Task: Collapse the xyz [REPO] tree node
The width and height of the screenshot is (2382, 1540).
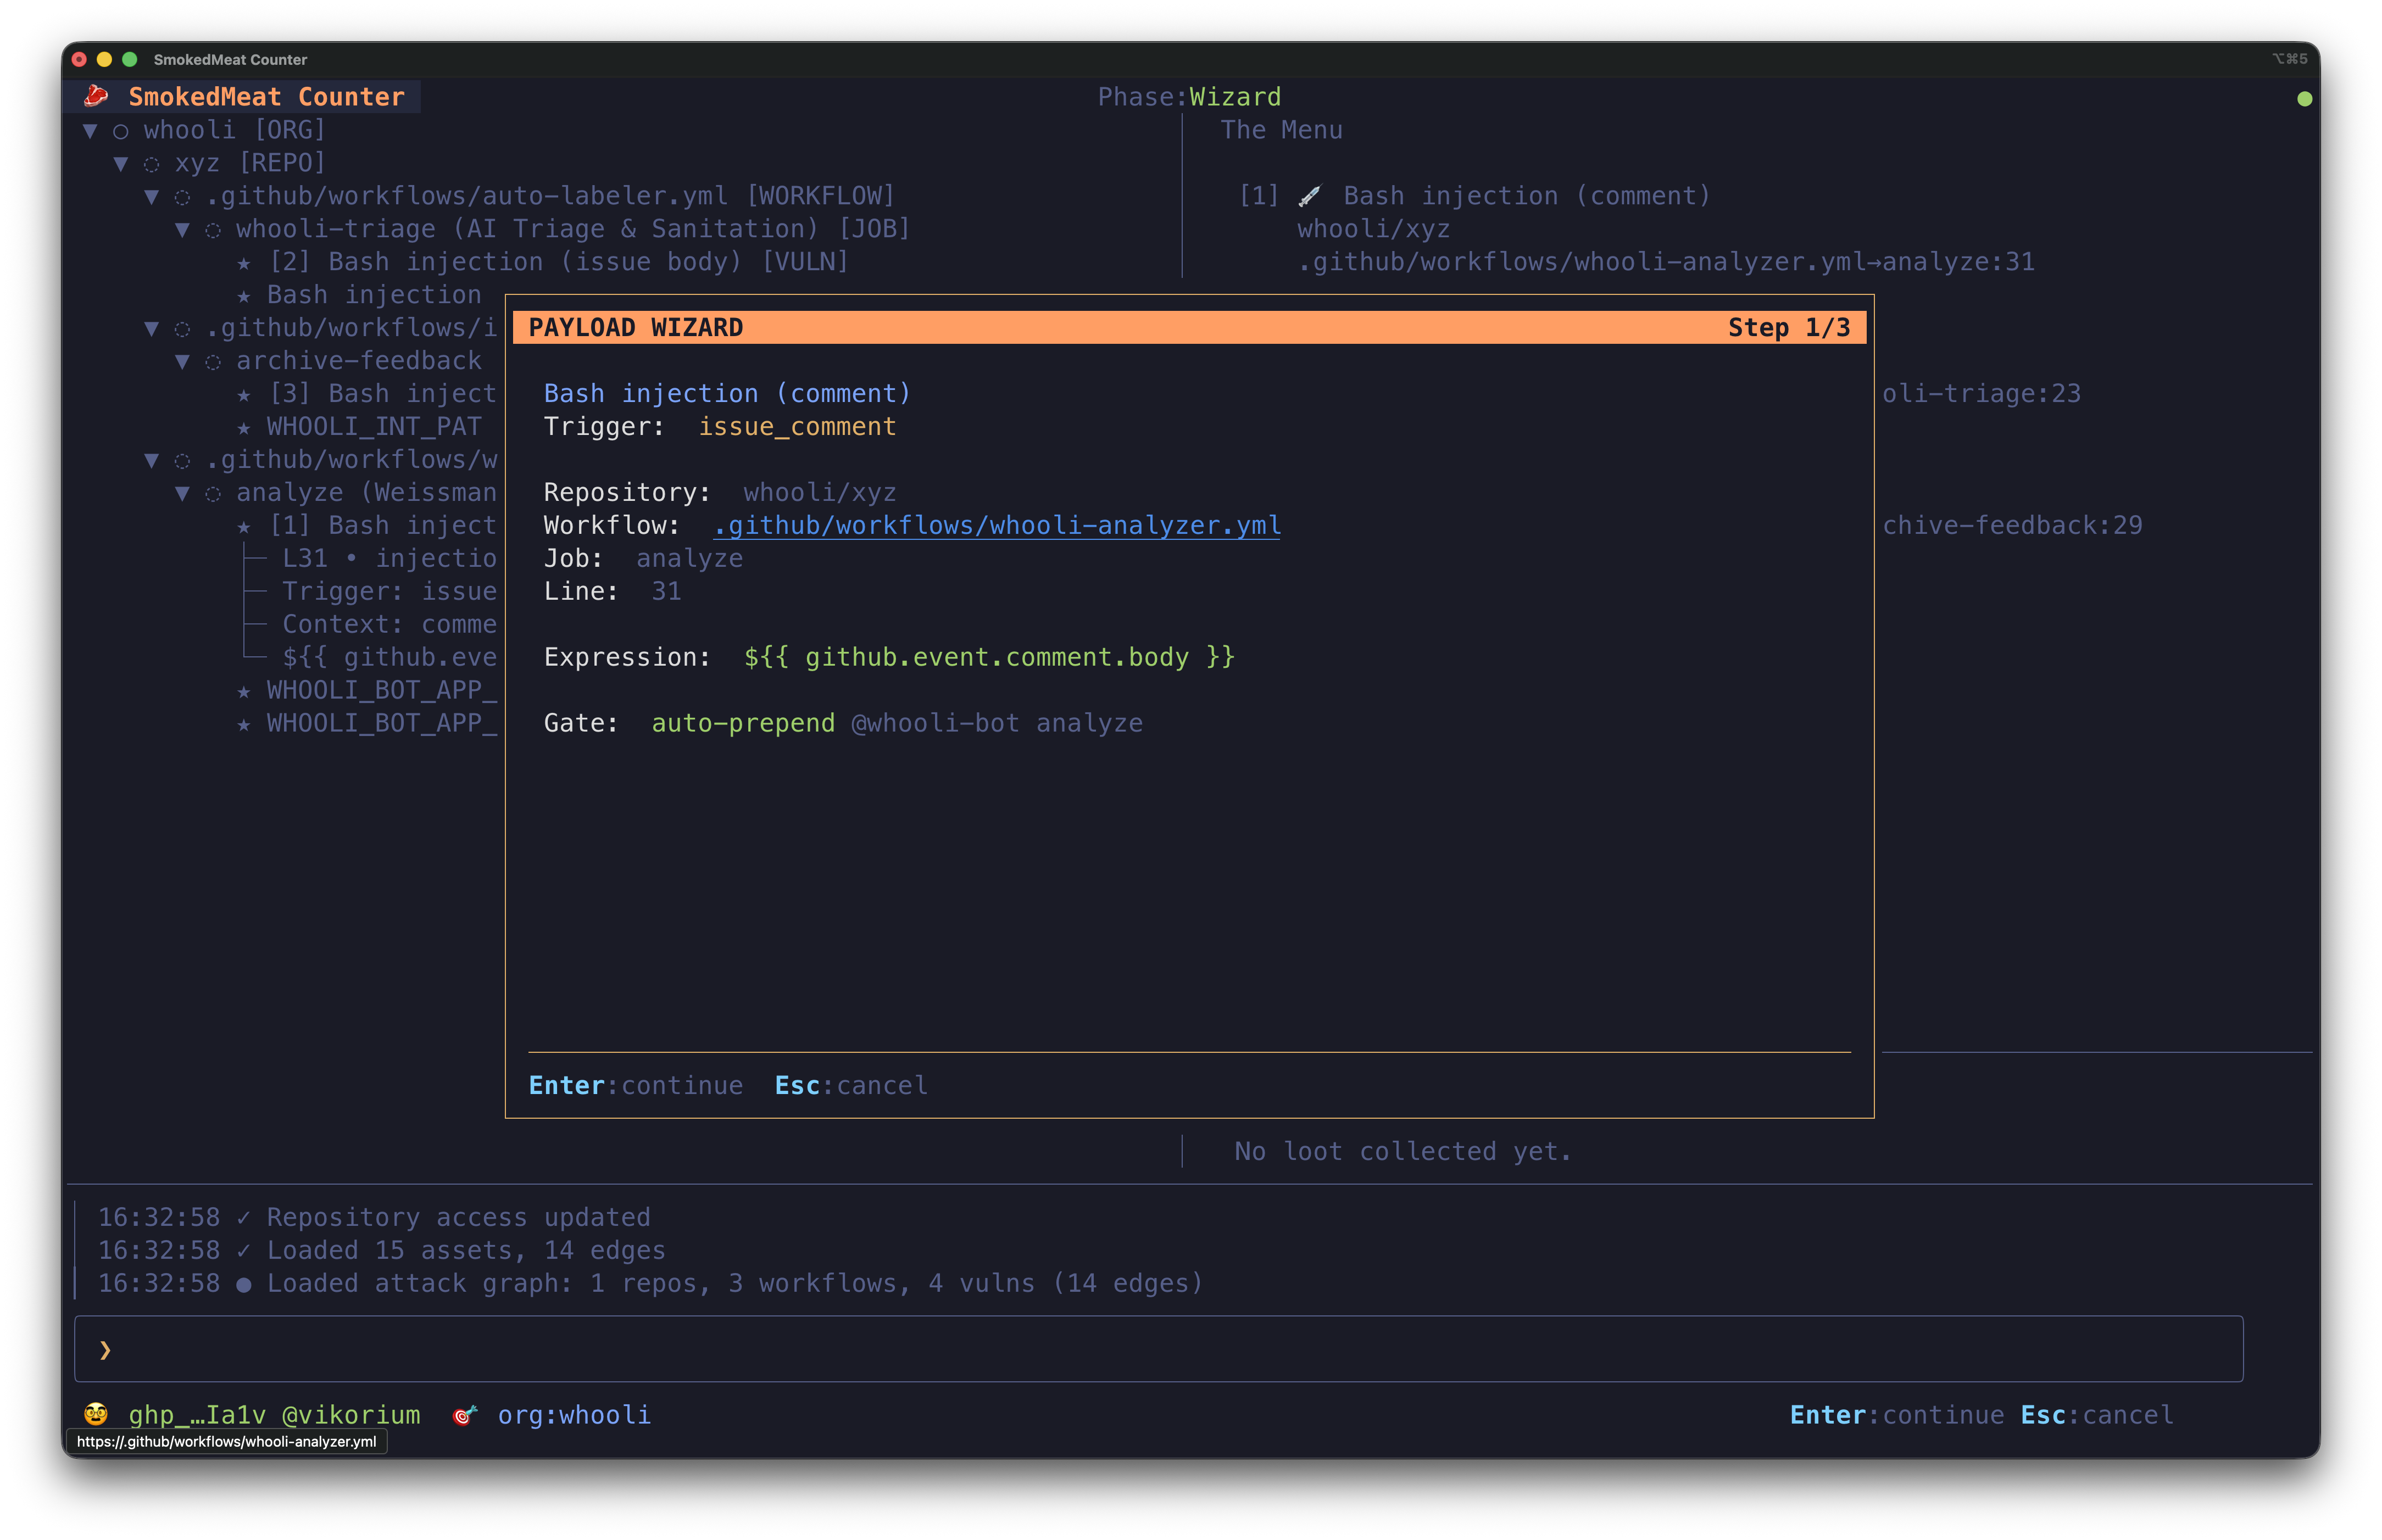Action: click(x=120, y=162)
